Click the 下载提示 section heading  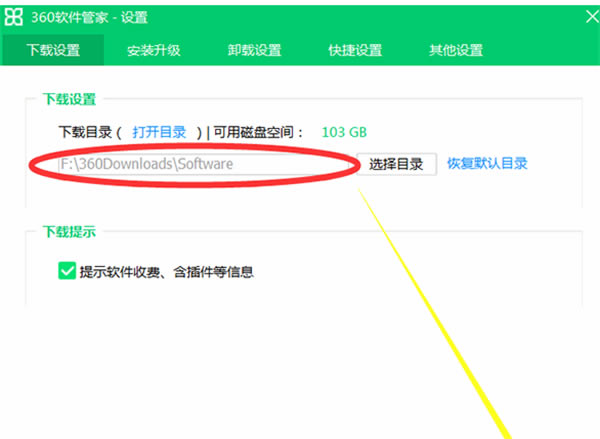tap(69, 232)
